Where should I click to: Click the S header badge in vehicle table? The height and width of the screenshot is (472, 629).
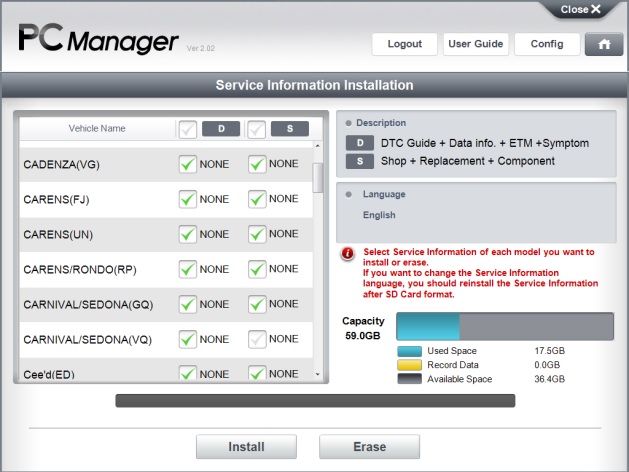290,129
